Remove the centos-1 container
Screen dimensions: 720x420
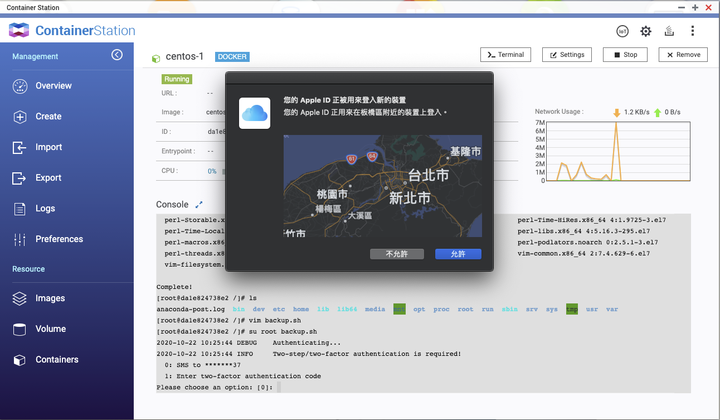683,55
